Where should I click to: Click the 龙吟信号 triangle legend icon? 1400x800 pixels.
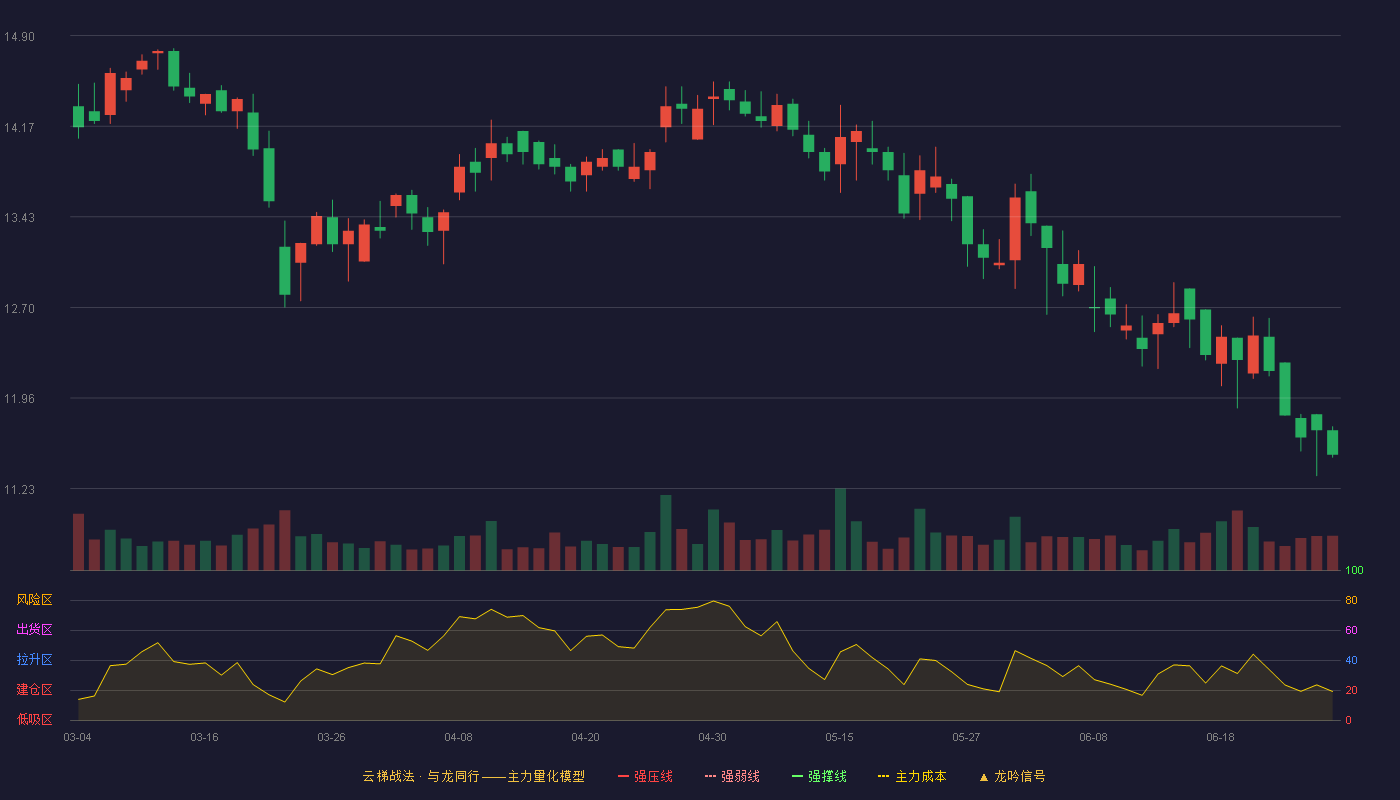pos(984,777)
